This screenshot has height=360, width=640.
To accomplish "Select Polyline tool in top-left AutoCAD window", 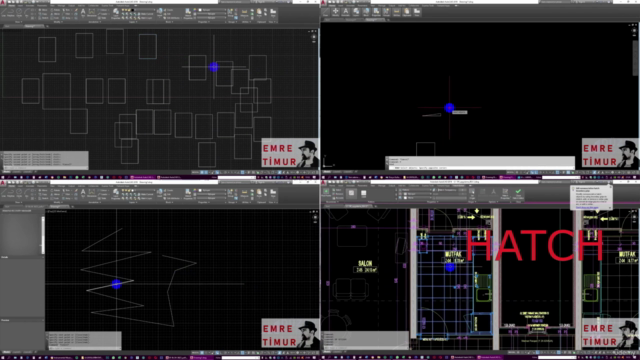I will pos(11,12).
